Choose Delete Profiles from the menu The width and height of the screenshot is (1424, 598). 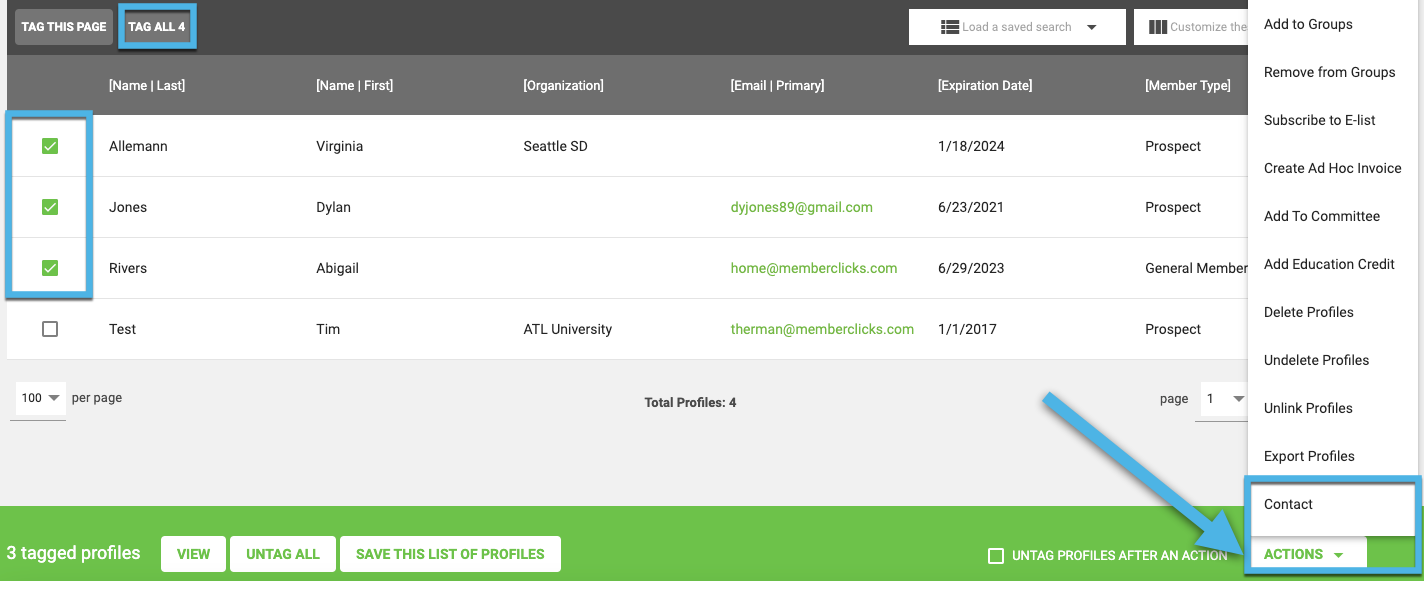click(1308, 312)
